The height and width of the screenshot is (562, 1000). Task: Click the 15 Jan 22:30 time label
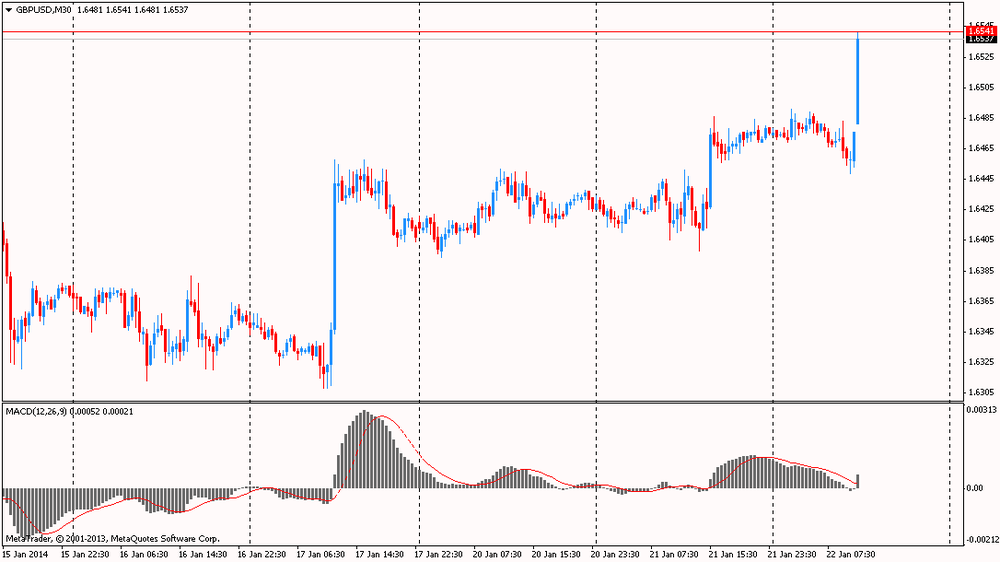(x=85, y=554)
